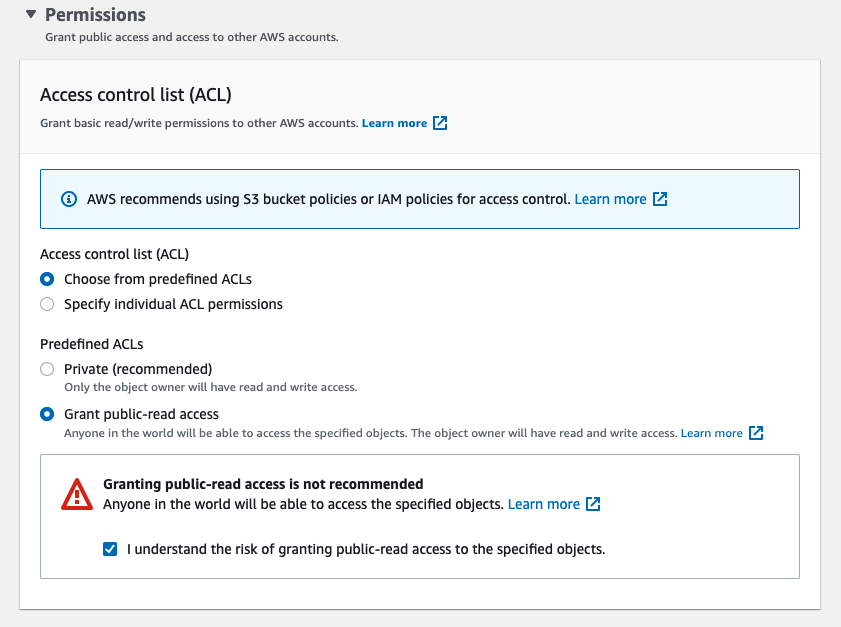Screen dimensions: 841x627
Task: Open Learn more link under ACL heading
Action: tap(394, 123)
